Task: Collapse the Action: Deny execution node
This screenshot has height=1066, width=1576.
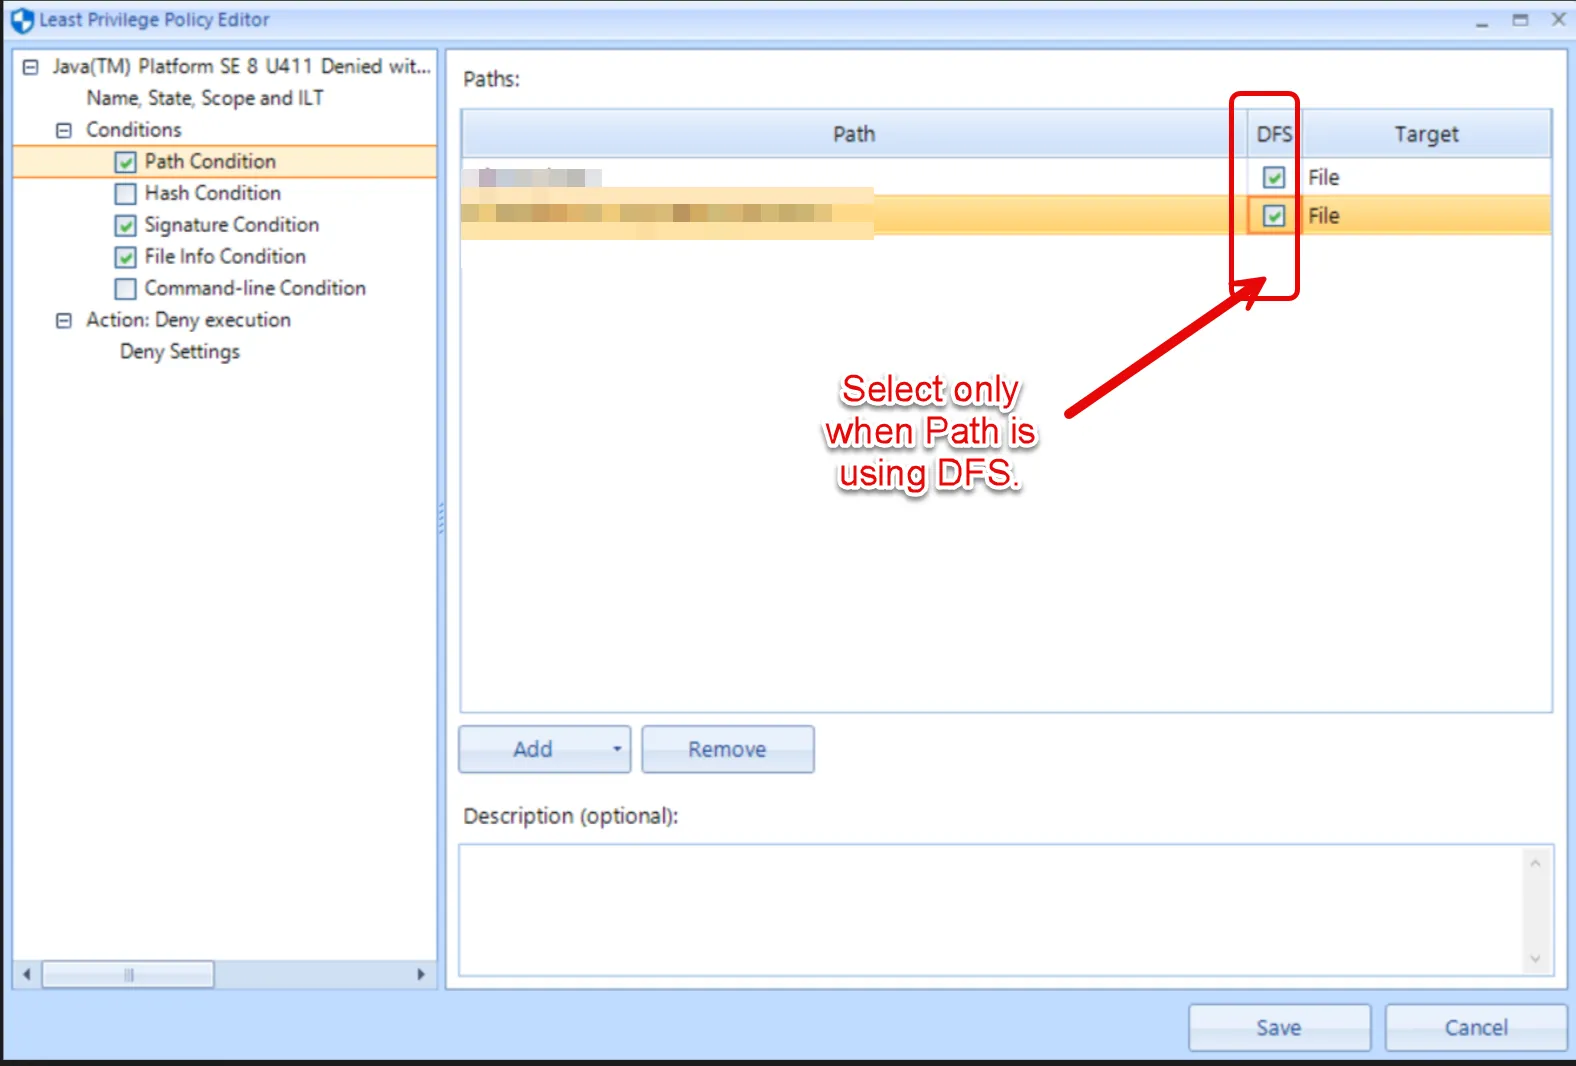Action: pos(64,321)
